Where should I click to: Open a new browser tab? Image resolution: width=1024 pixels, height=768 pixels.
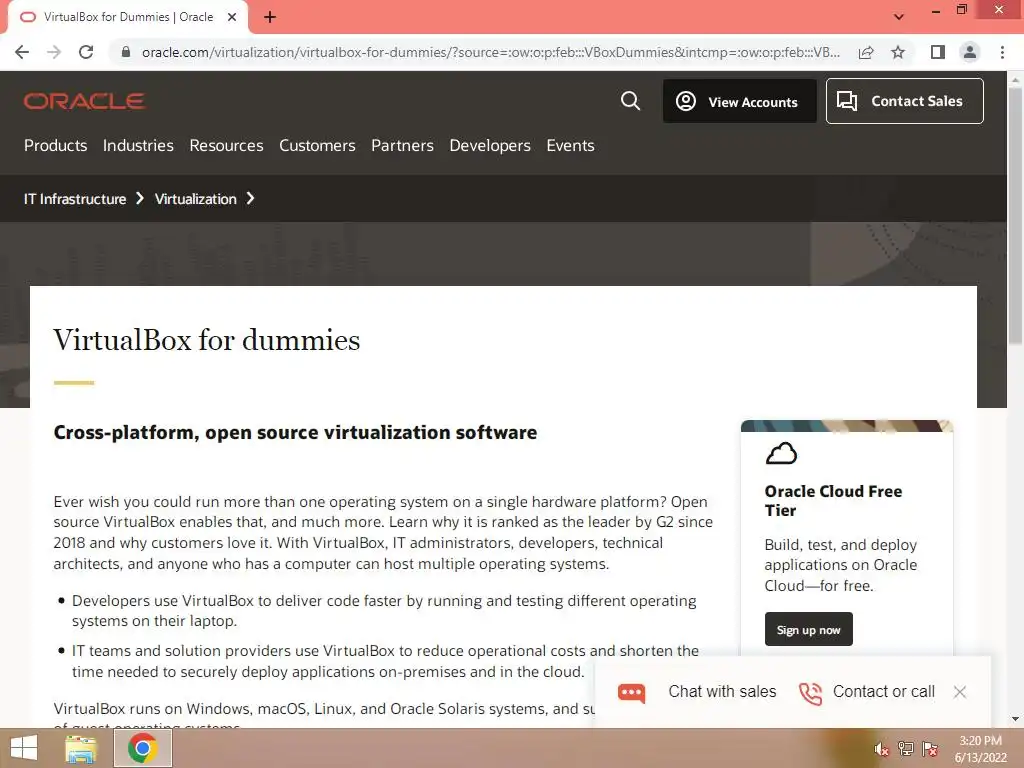(x=270, y=17)
